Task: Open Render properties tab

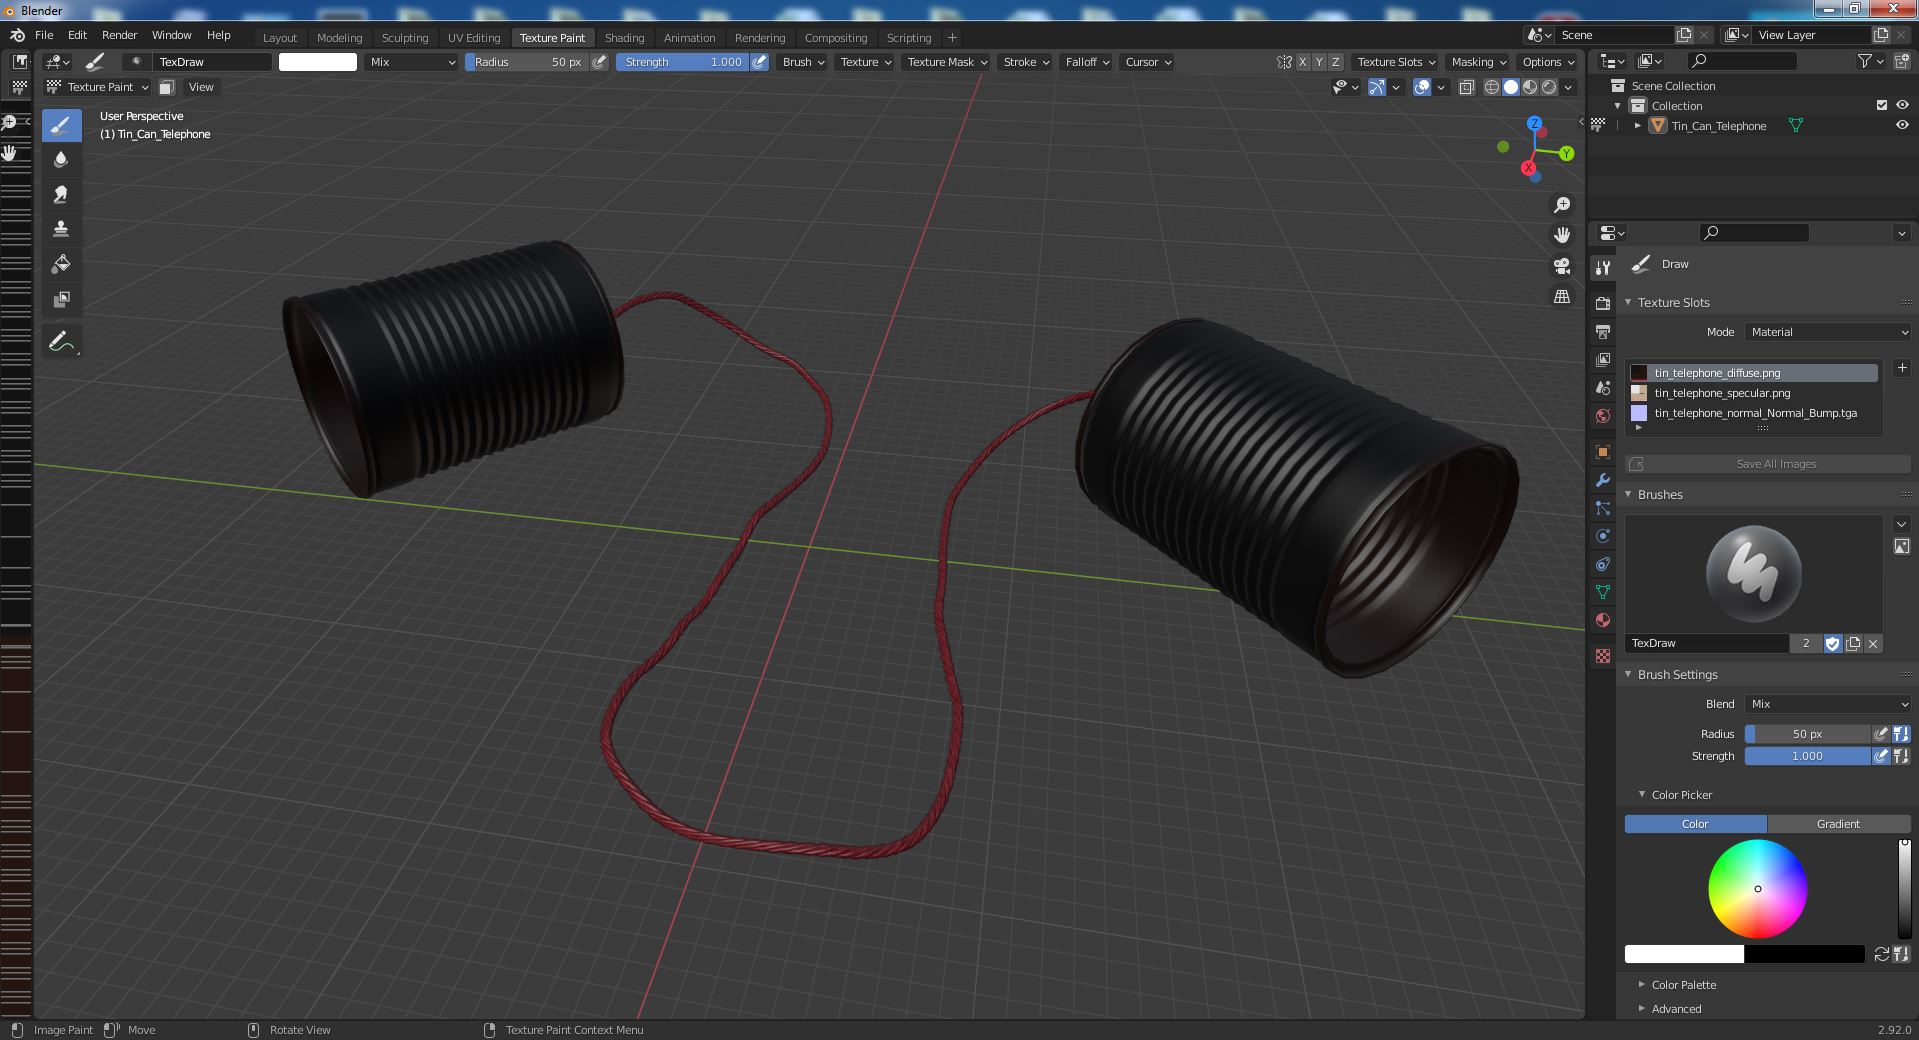Action: point(1603,303)
